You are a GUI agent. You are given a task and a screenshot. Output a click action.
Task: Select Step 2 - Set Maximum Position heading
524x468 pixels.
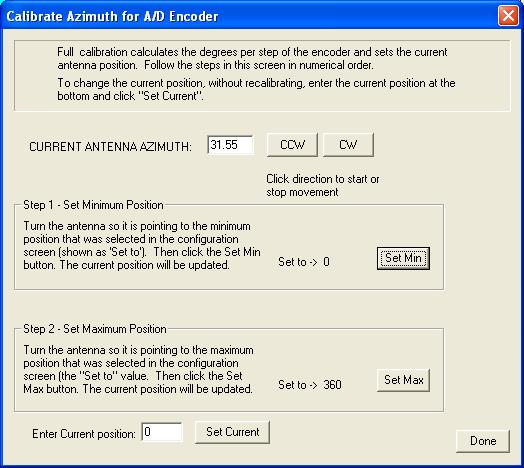[x=95, y=329]
